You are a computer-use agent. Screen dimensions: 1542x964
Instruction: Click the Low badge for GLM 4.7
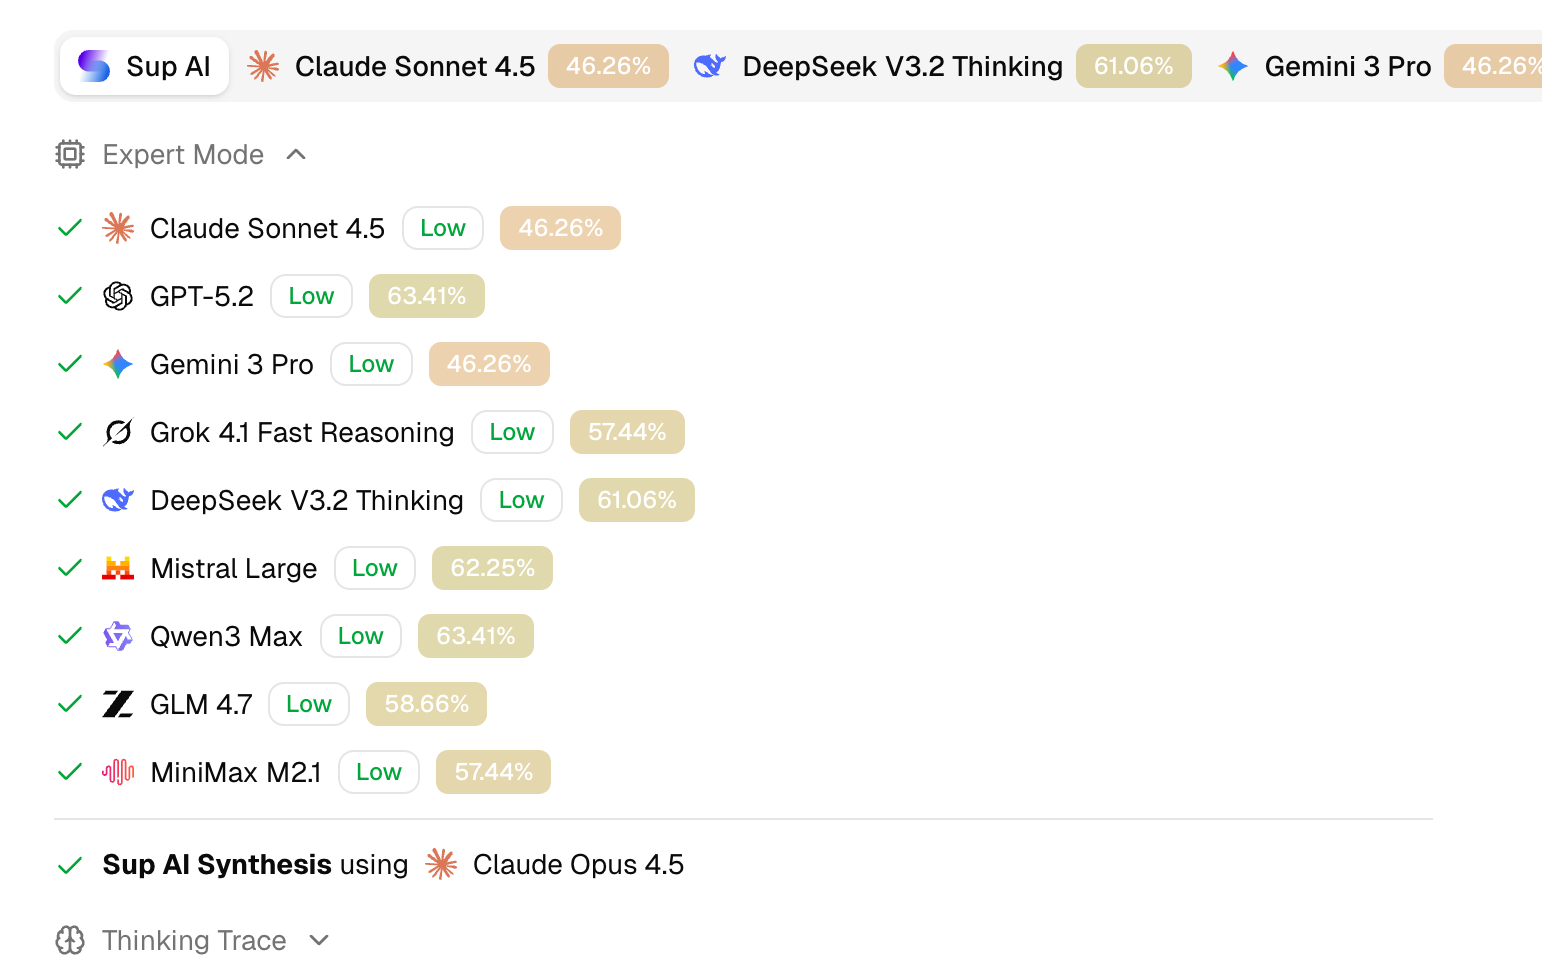coord(309,704)
